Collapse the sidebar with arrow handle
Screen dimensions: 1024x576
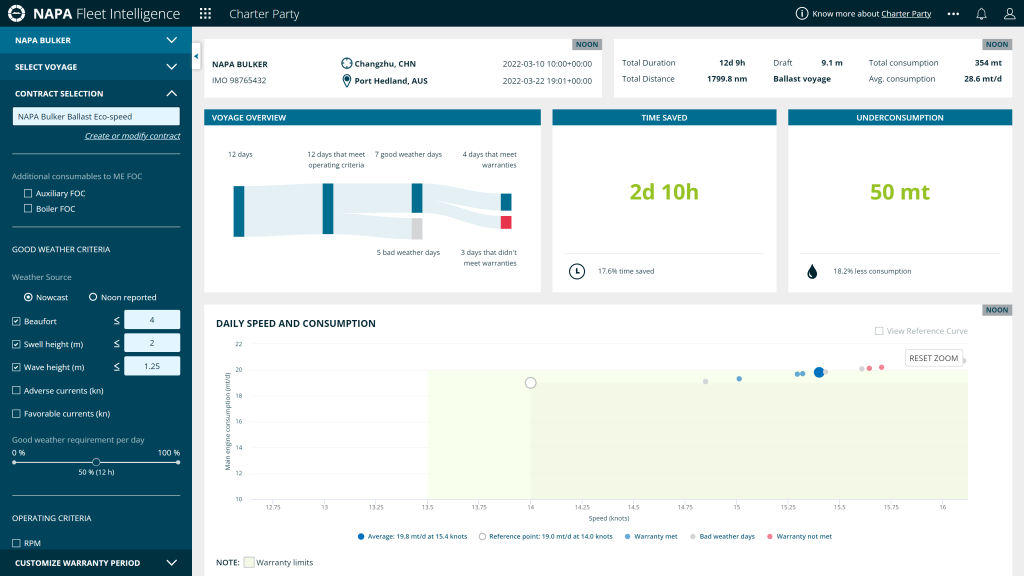(x=196, y=57)
